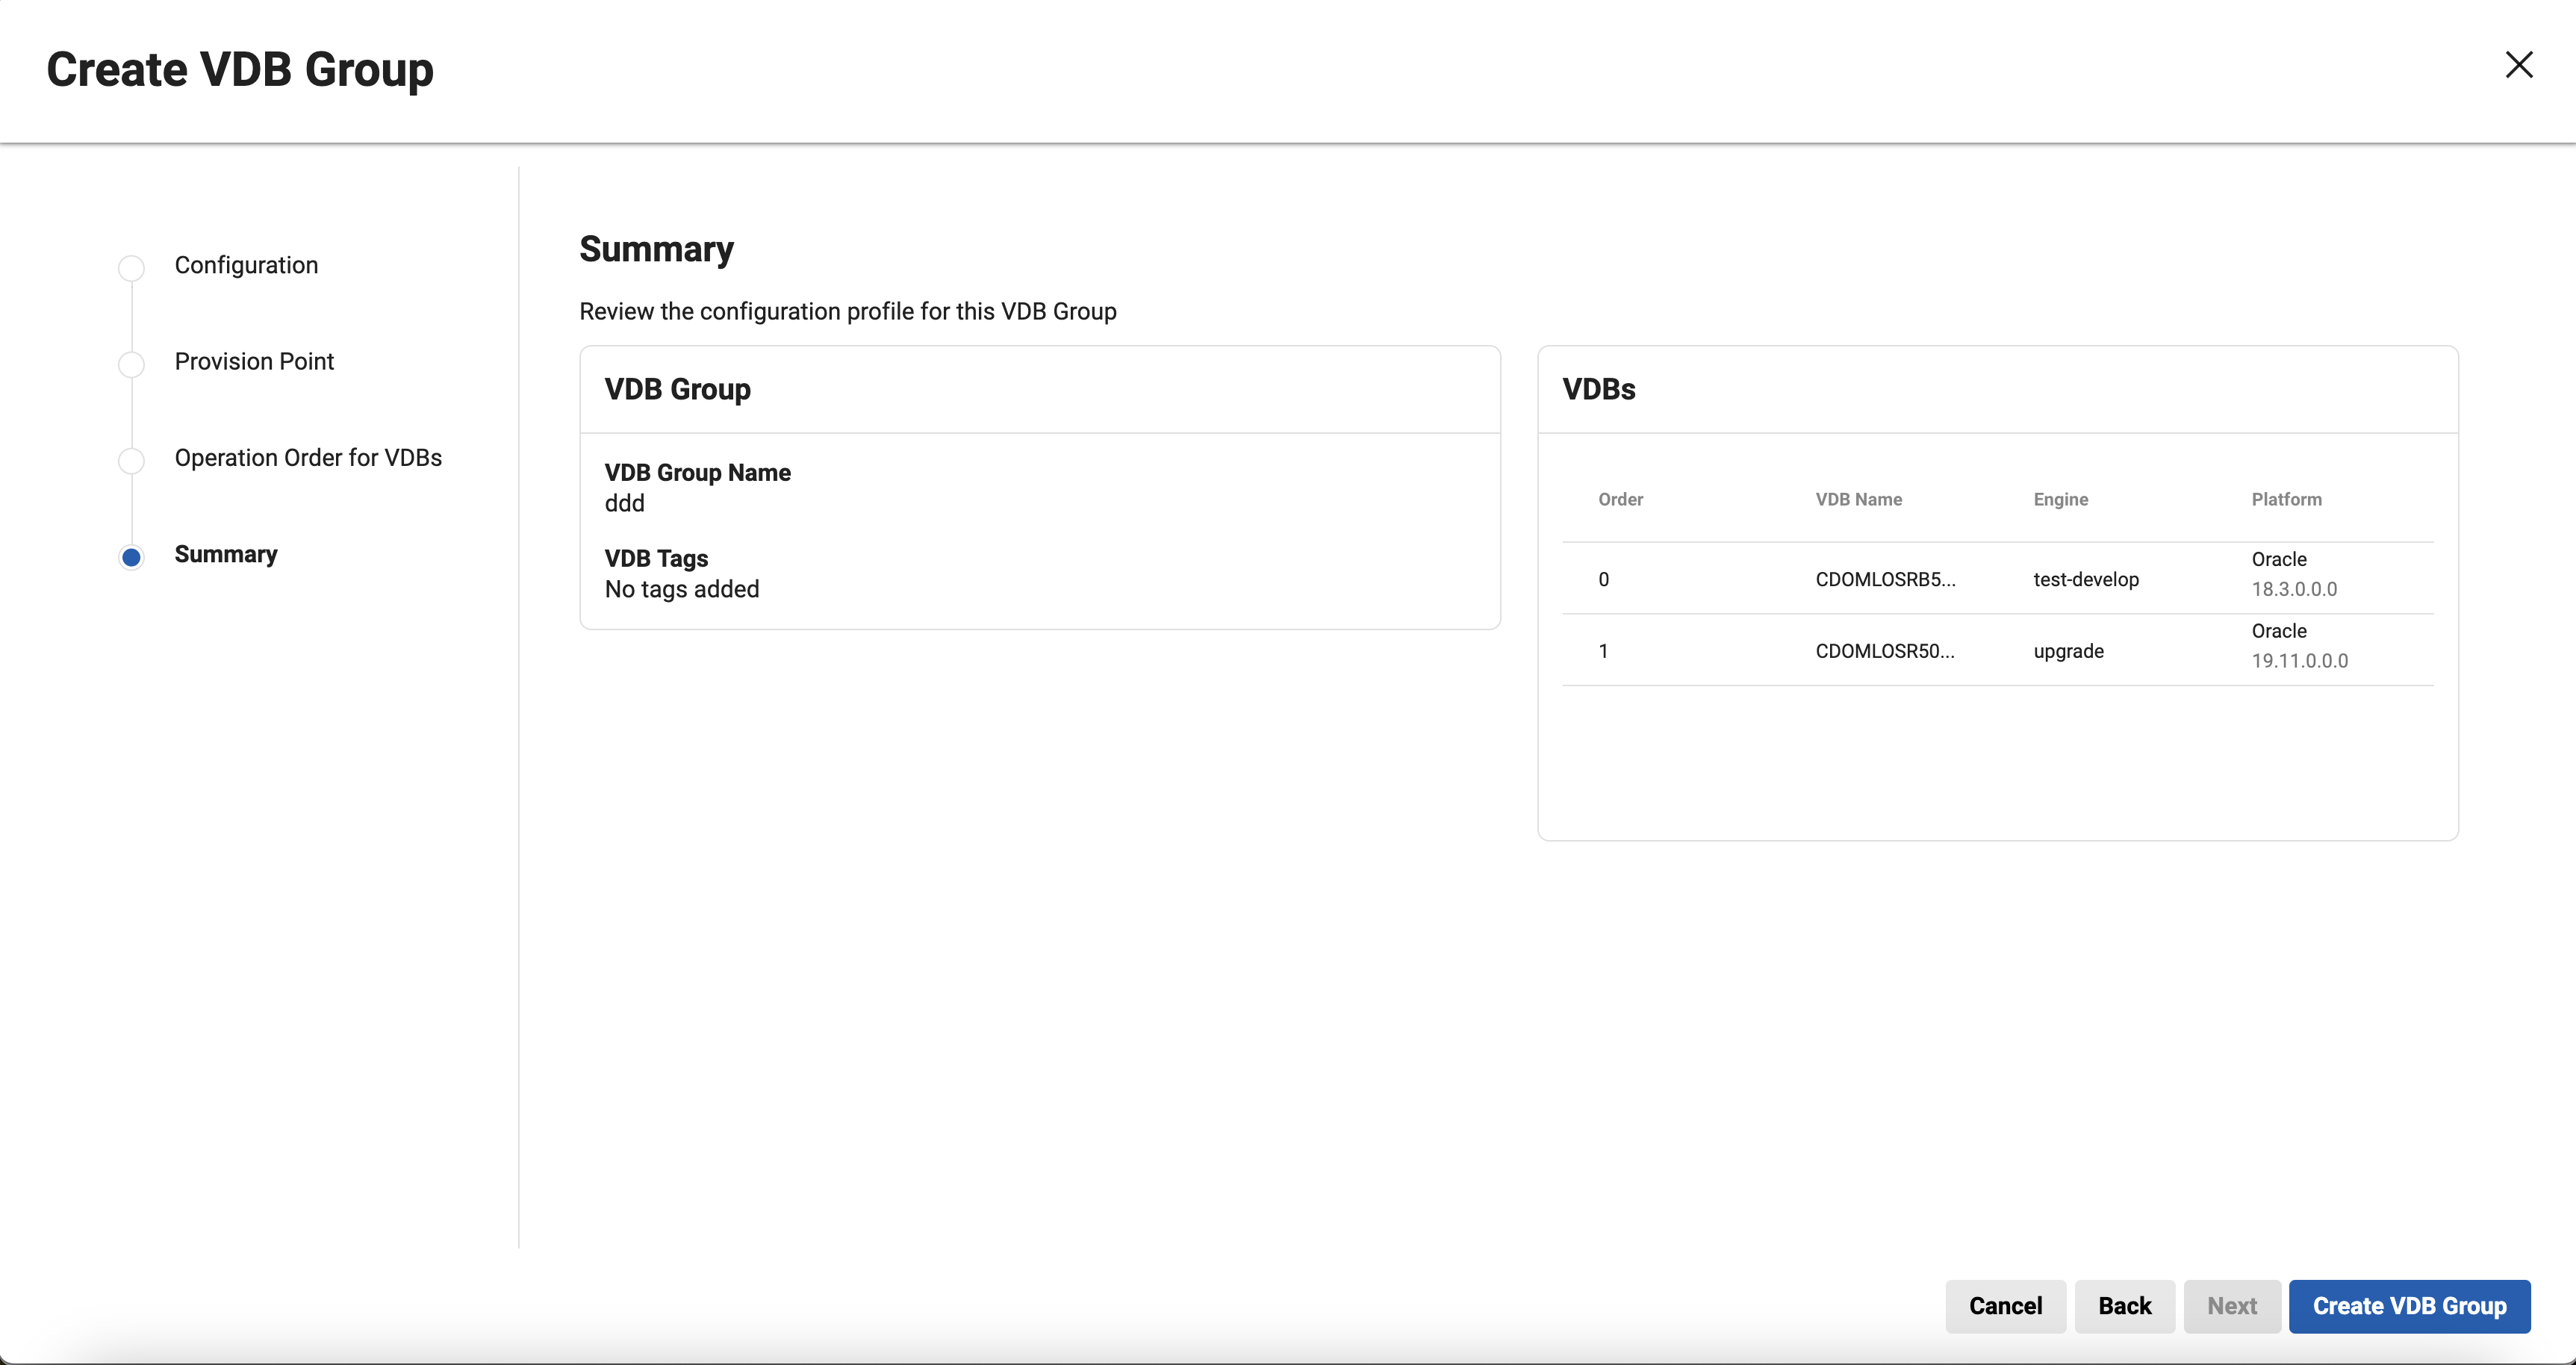Close the Create VDB Group dialog

(x=2518, y=65)
